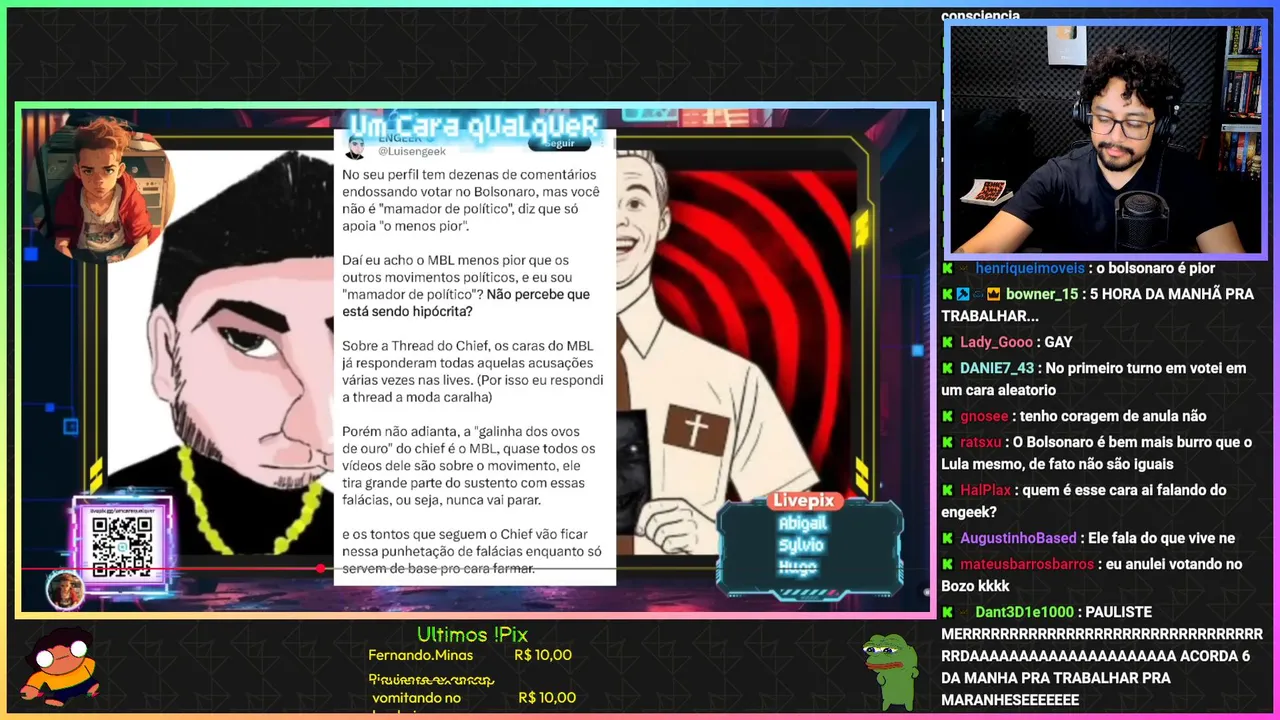
Task: Click the 'Ultimos !Pix' heading
Action: click(472, 635)
